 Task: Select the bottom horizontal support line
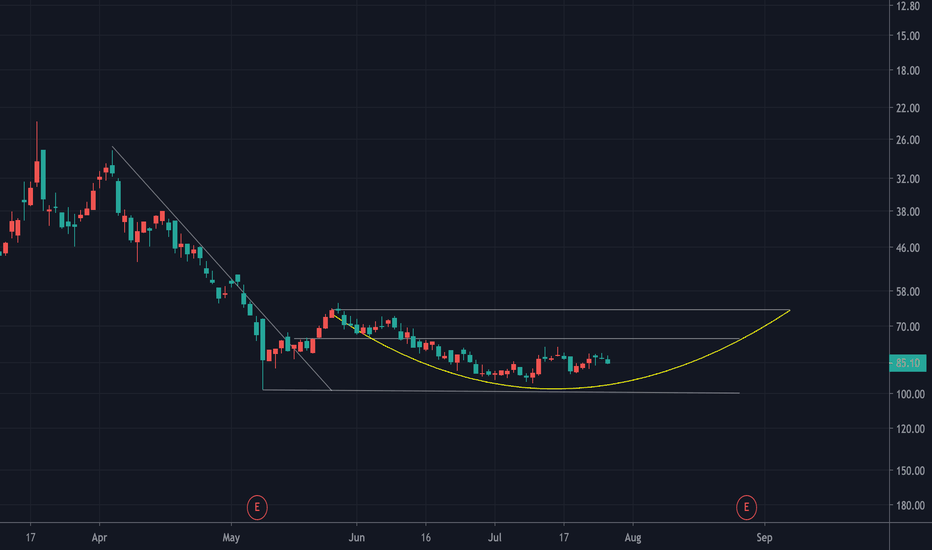(x=501, y=391)
